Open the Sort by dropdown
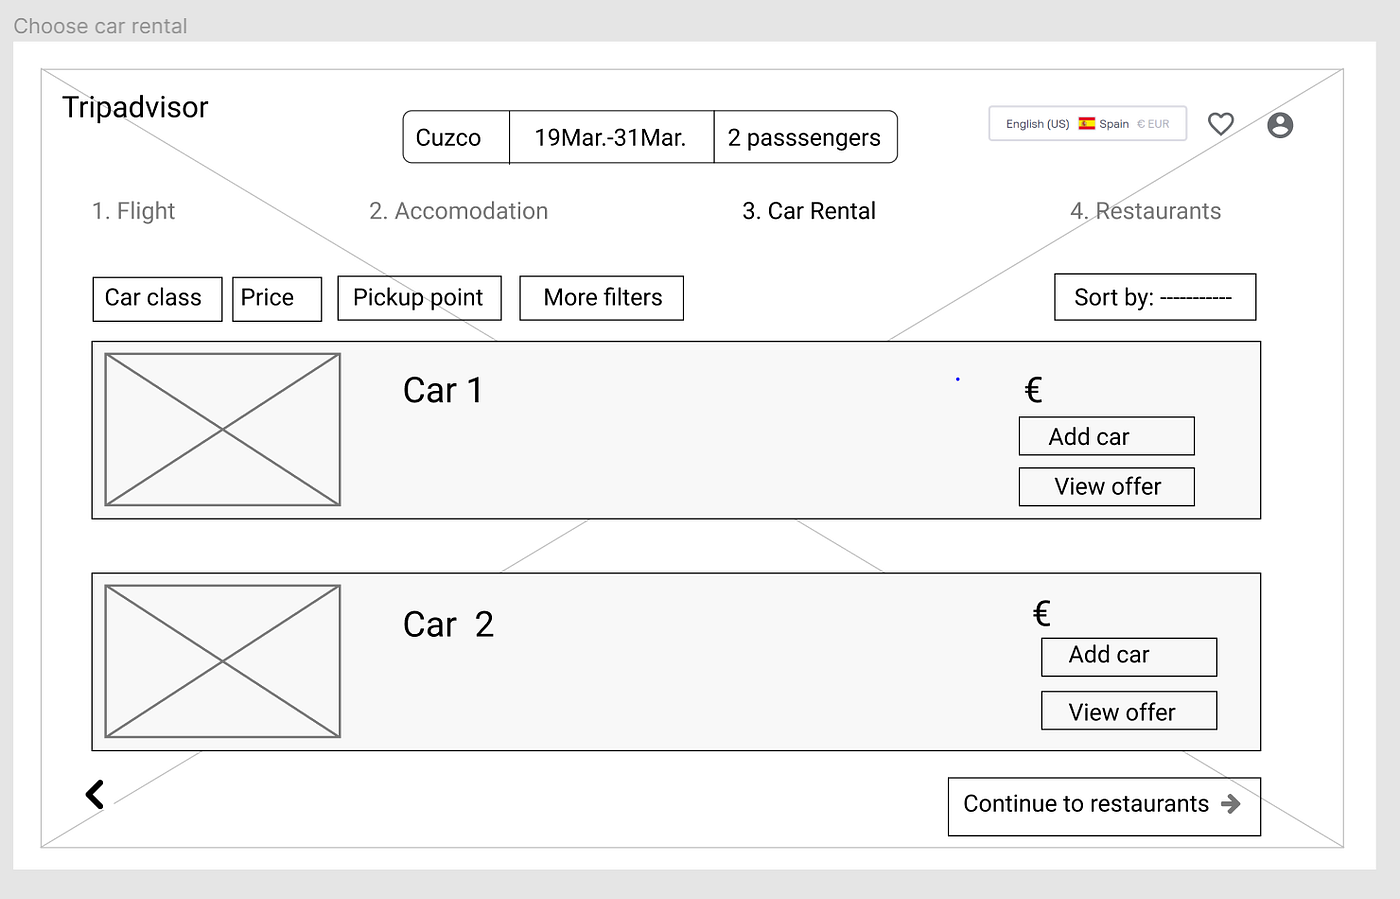1400x899 pixels. (1154, 297)
